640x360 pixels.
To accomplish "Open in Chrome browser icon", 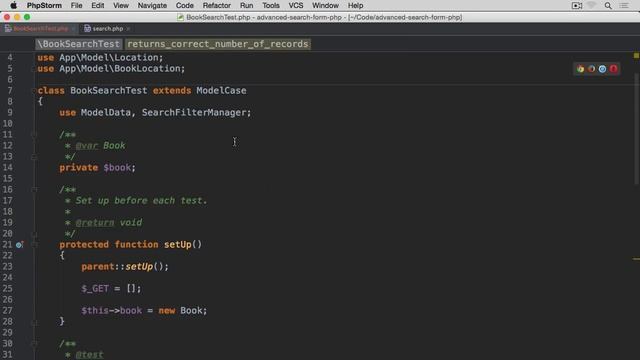I will [580, 69].
